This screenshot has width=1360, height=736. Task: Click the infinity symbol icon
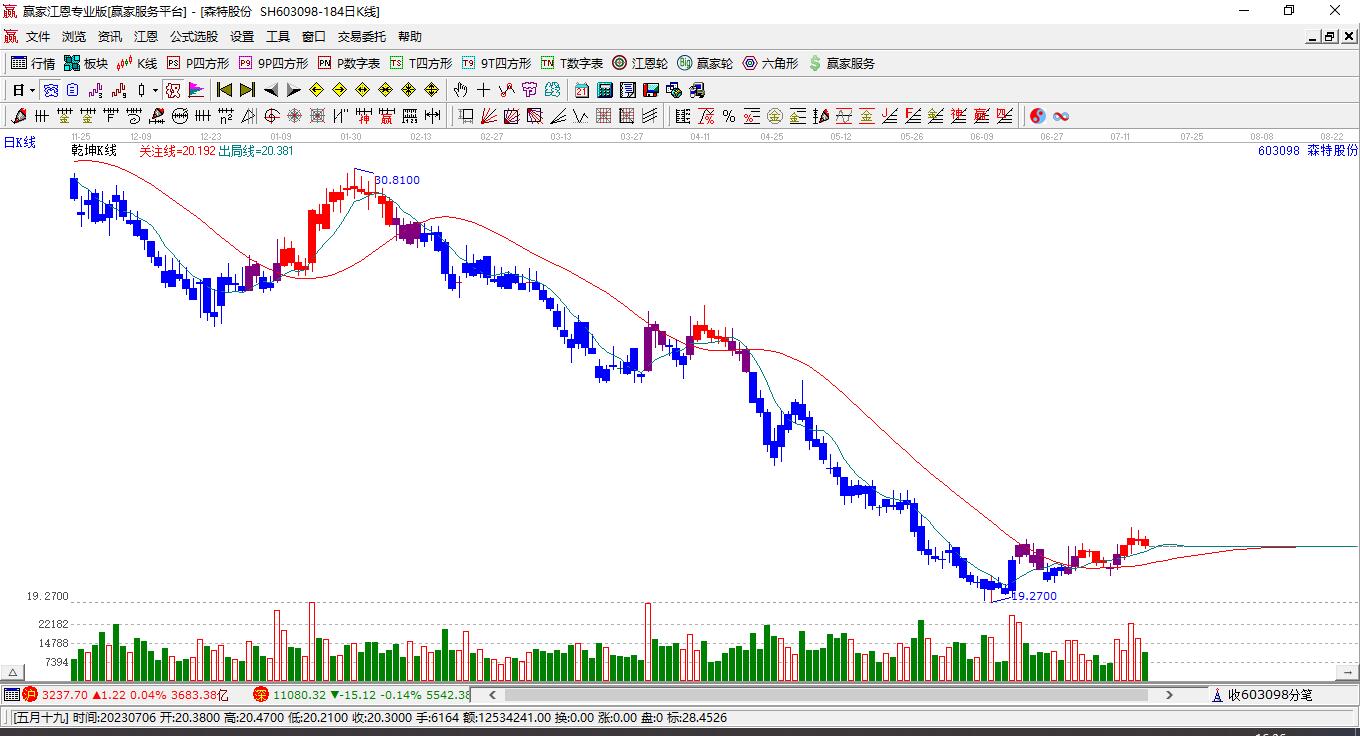(x=1061, y=116)
